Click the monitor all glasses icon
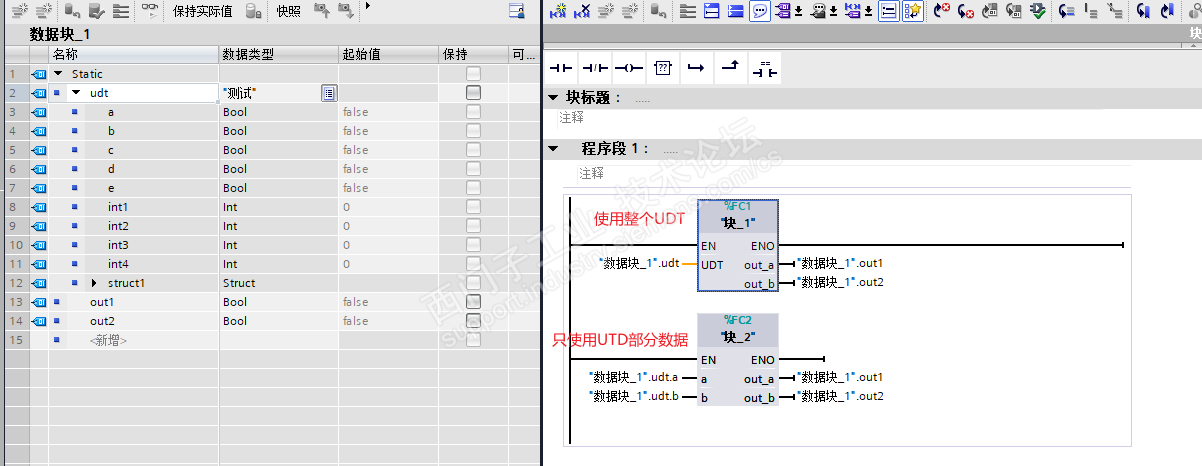This screenshot has height=466, width=1202. 149,11
